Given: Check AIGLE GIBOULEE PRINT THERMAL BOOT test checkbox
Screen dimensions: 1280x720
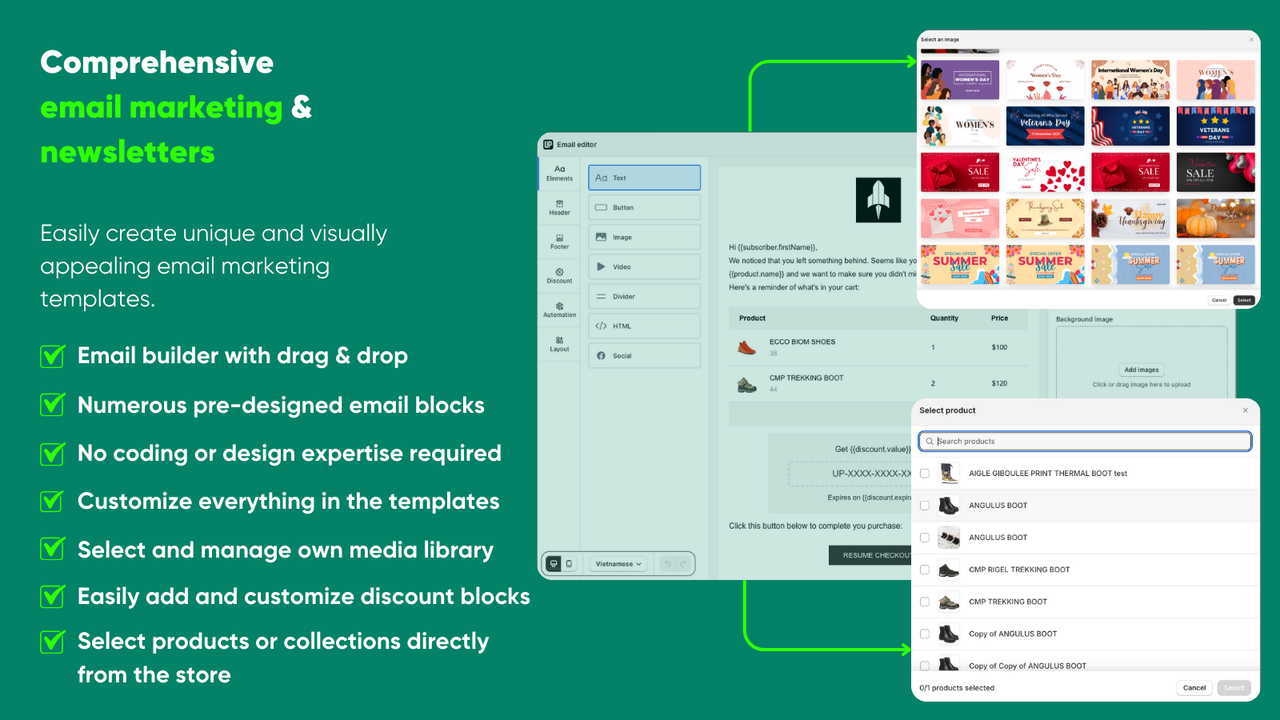Looking at the screenshot, I should (x=925, y=473).
